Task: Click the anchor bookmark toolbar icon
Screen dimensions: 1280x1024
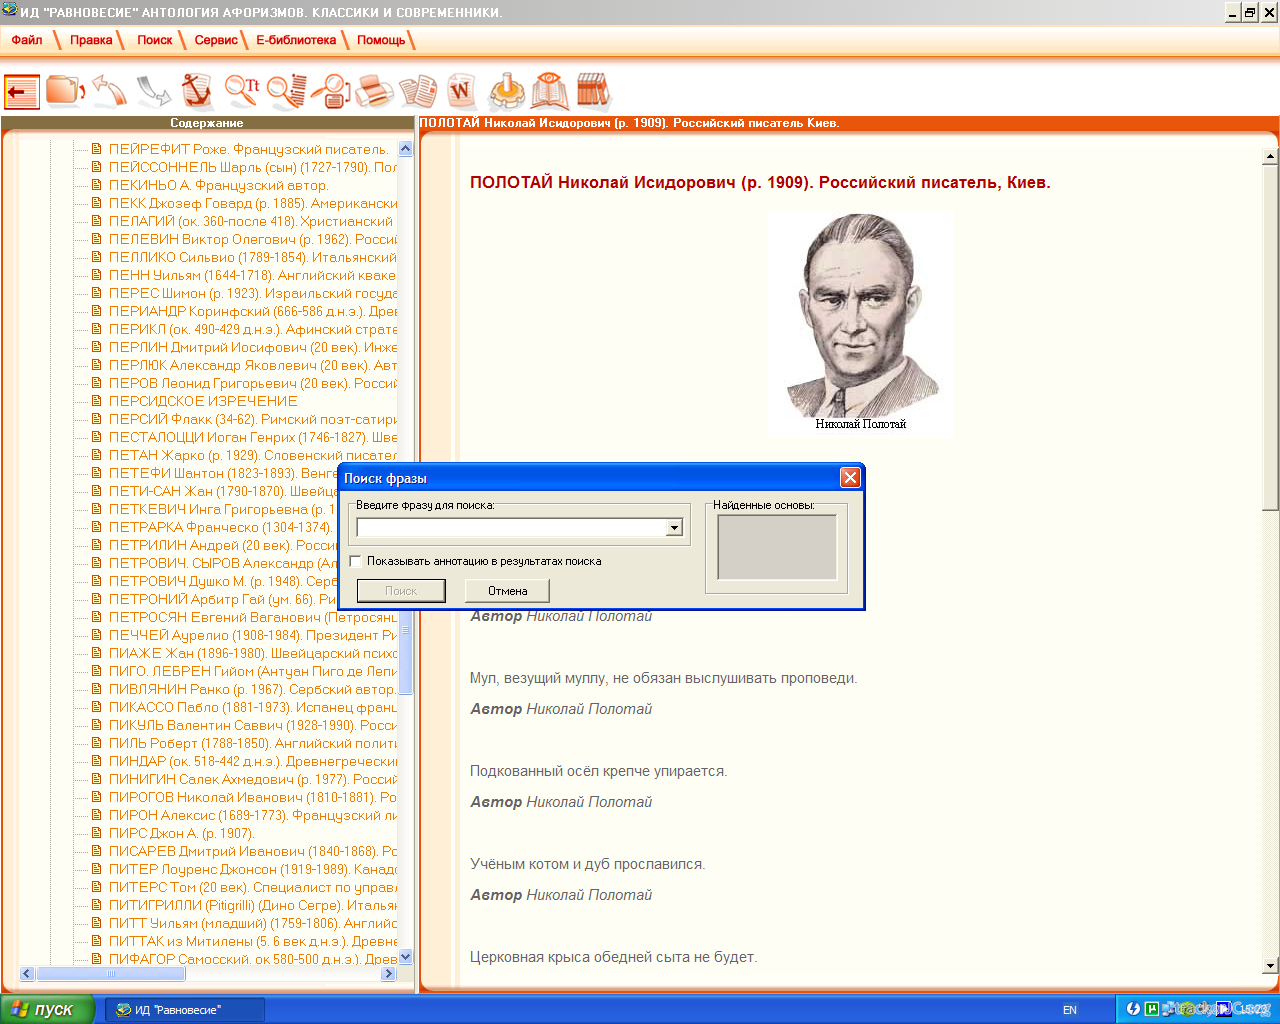Action: (197, 91)
